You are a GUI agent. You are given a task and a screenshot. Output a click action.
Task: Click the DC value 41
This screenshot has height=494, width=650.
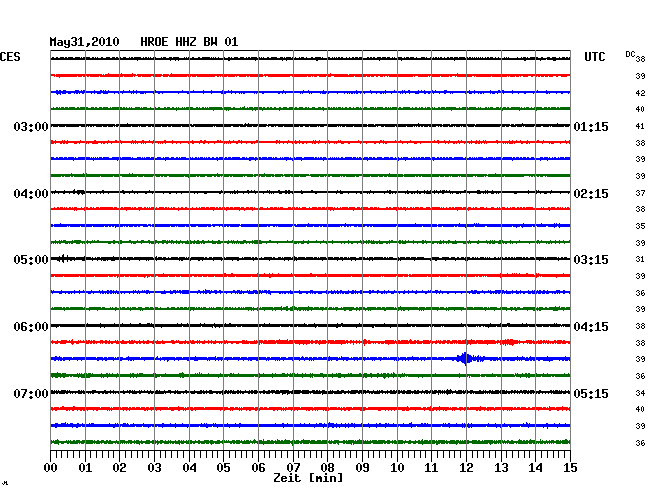point(640,126)
